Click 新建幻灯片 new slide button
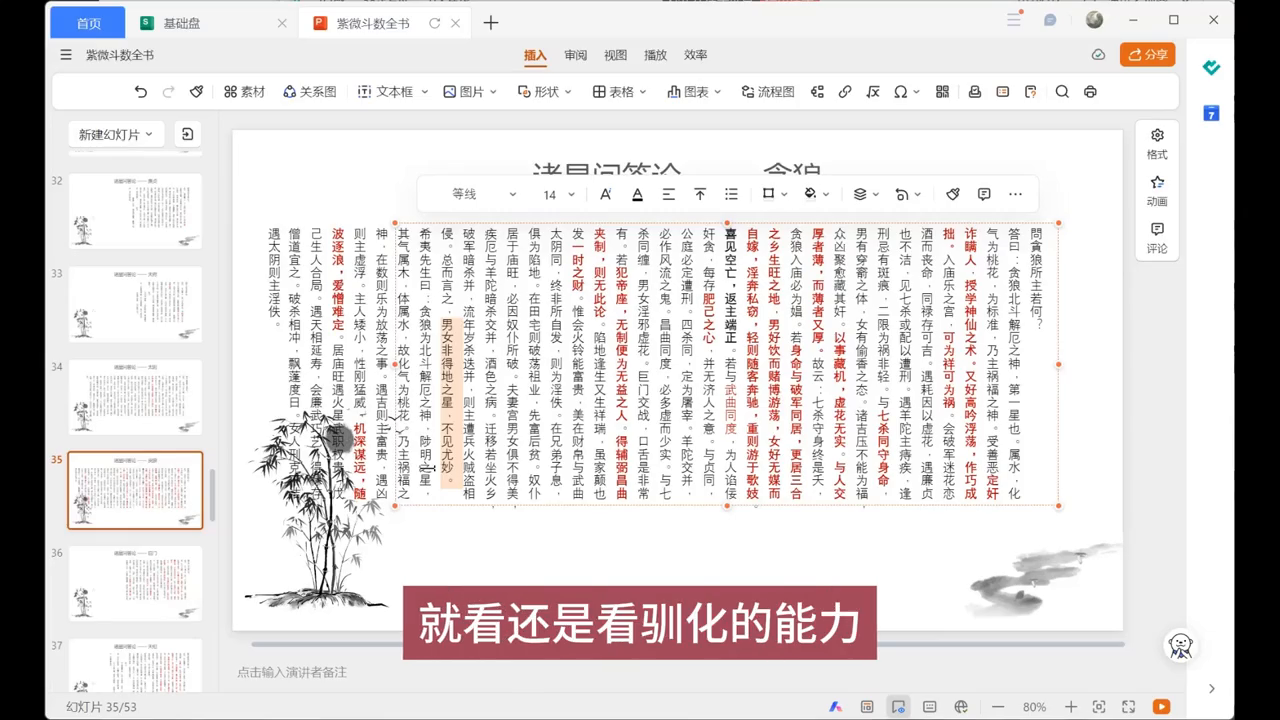Image resolution: width=1280 pixels, height=720 pixels. (x=116, y=134)
